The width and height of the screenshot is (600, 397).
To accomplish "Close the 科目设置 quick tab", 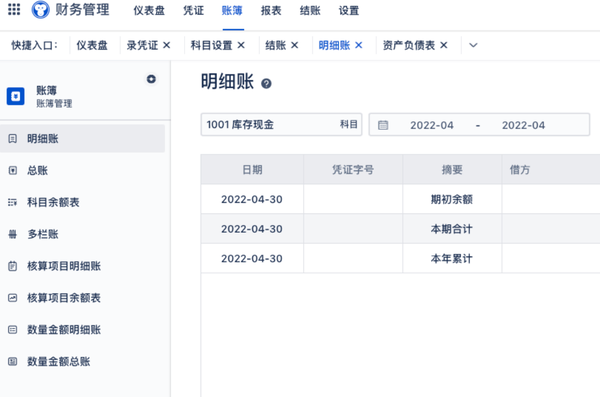I will (241, 45).
